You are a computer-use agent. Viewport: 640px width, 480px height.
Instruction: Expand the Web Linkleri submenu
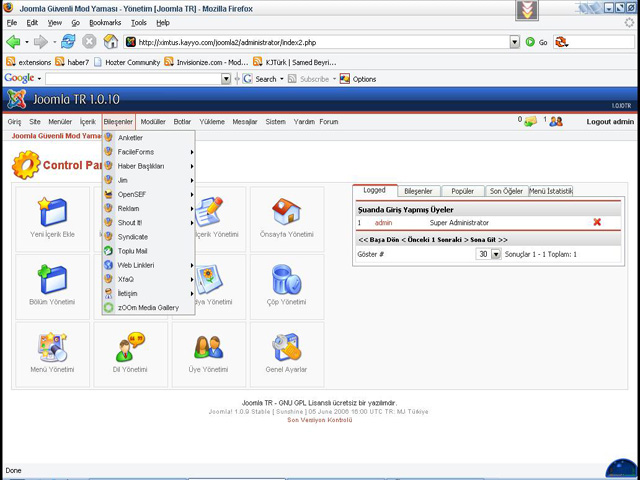coord(149,265)
